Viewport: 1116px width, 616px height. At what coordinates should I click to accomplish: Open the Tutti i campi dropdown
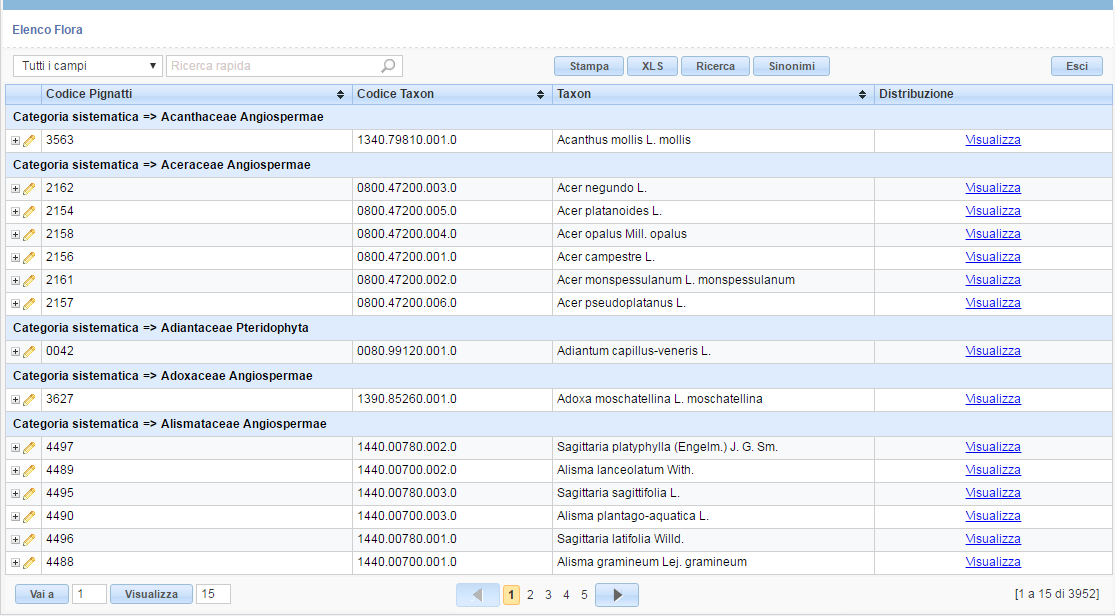88,66
